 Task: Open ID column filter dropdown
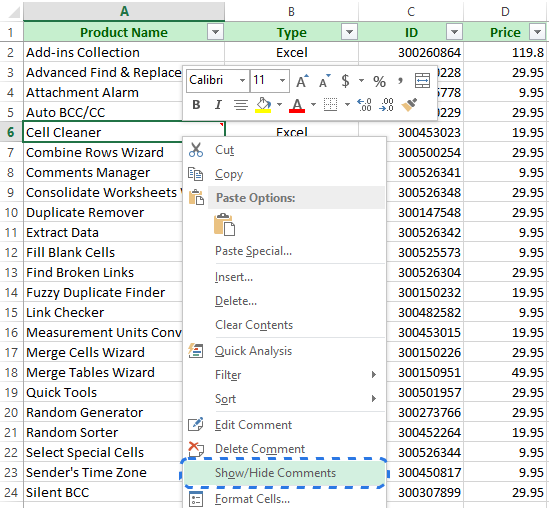(454, 32)
